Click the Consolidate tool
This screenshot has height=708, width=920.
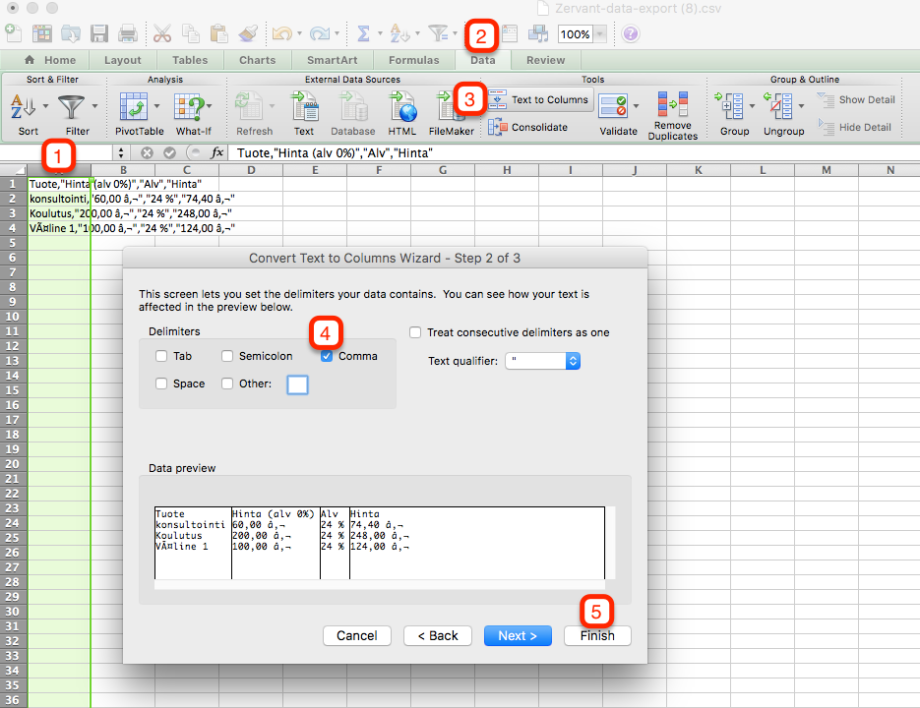(x=528, y=127)
